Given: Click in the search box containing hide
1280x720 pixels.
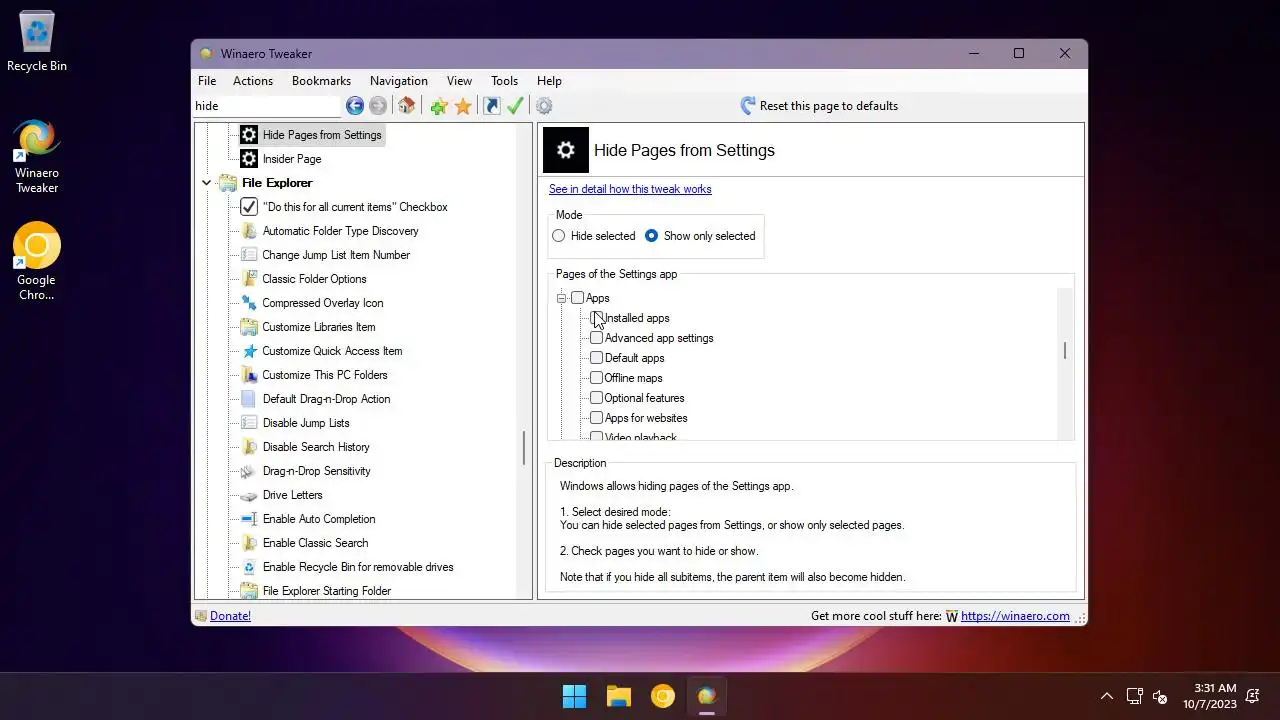Looking at the screenshot, I should tap(266, 106).
